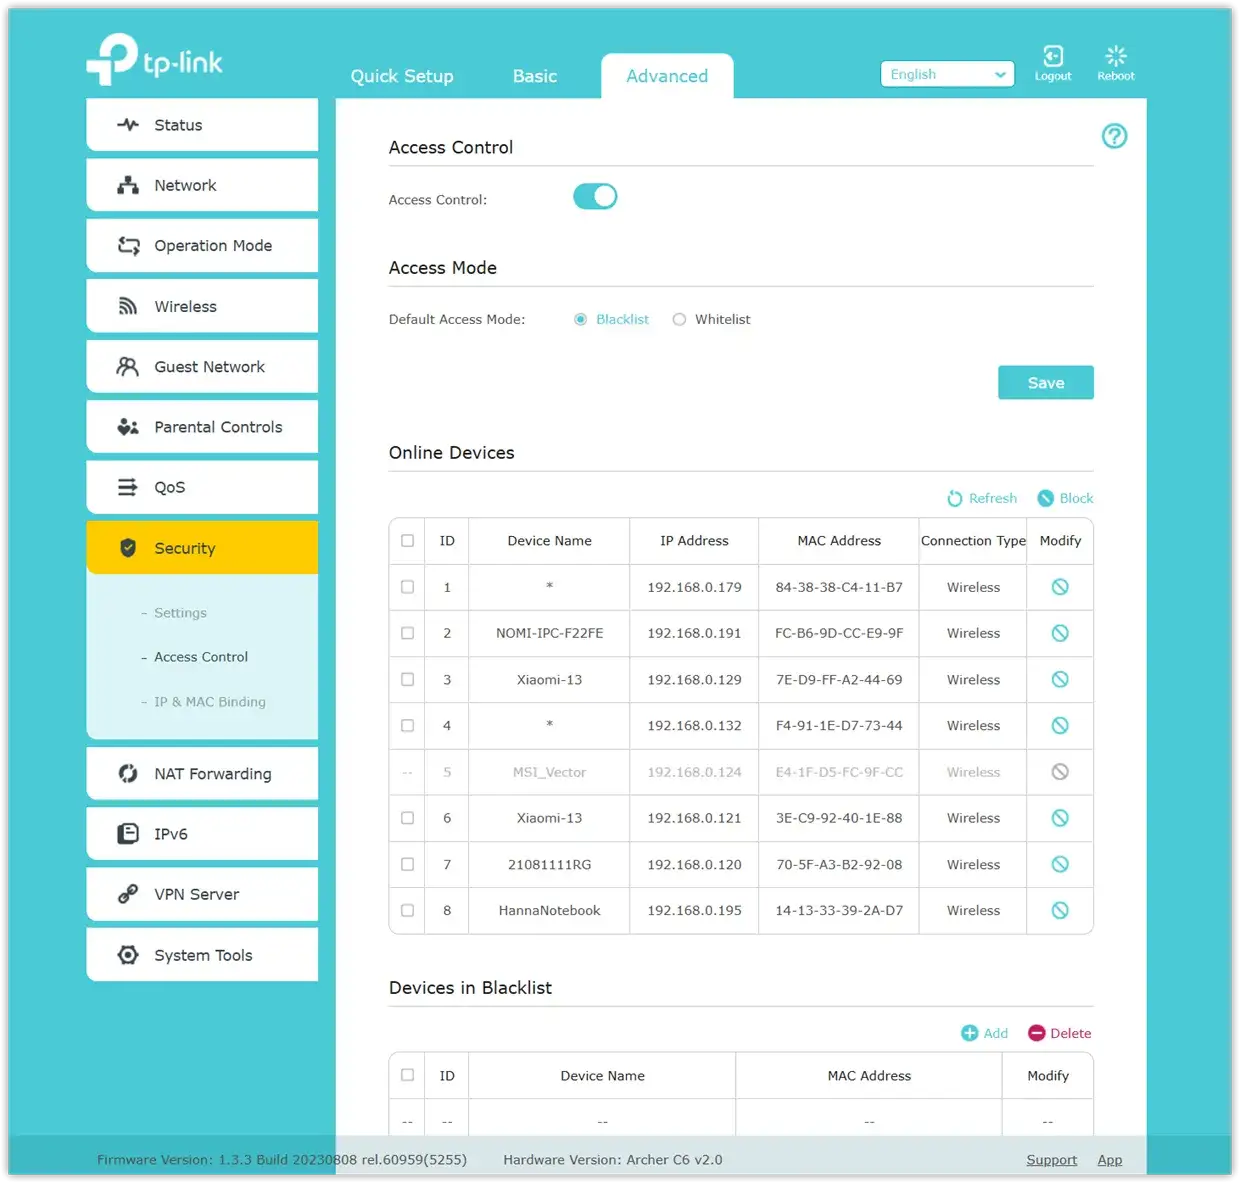The height and width of the screenshot is (1183, 1240).
Task: Block NOMI-IPC-F22FE via its modify icon
Action: [x=1060, y=633]
